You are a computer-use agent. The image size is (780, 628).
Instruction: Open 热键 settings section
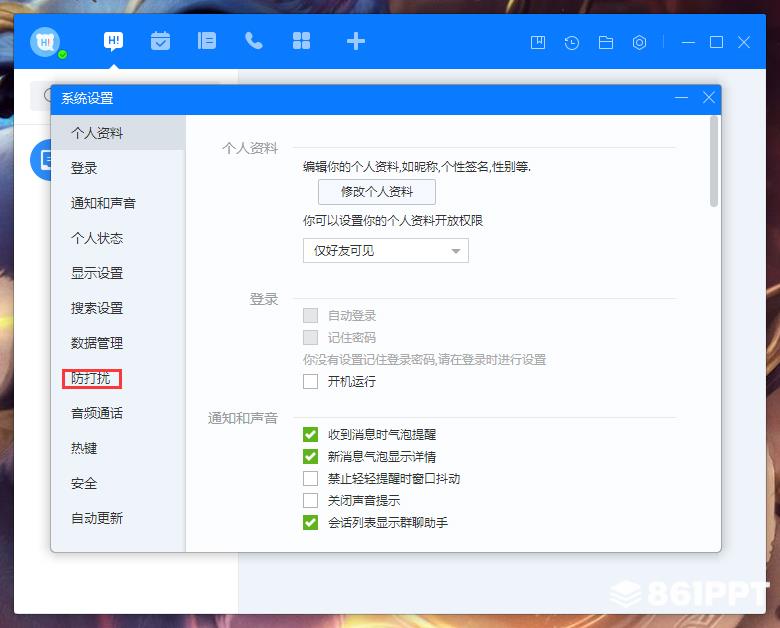pos(118,448)
